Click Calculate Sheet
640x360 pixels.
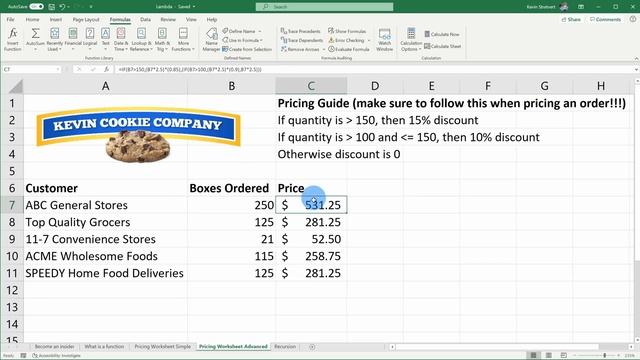pyautogui.click(x=442, y=46)
